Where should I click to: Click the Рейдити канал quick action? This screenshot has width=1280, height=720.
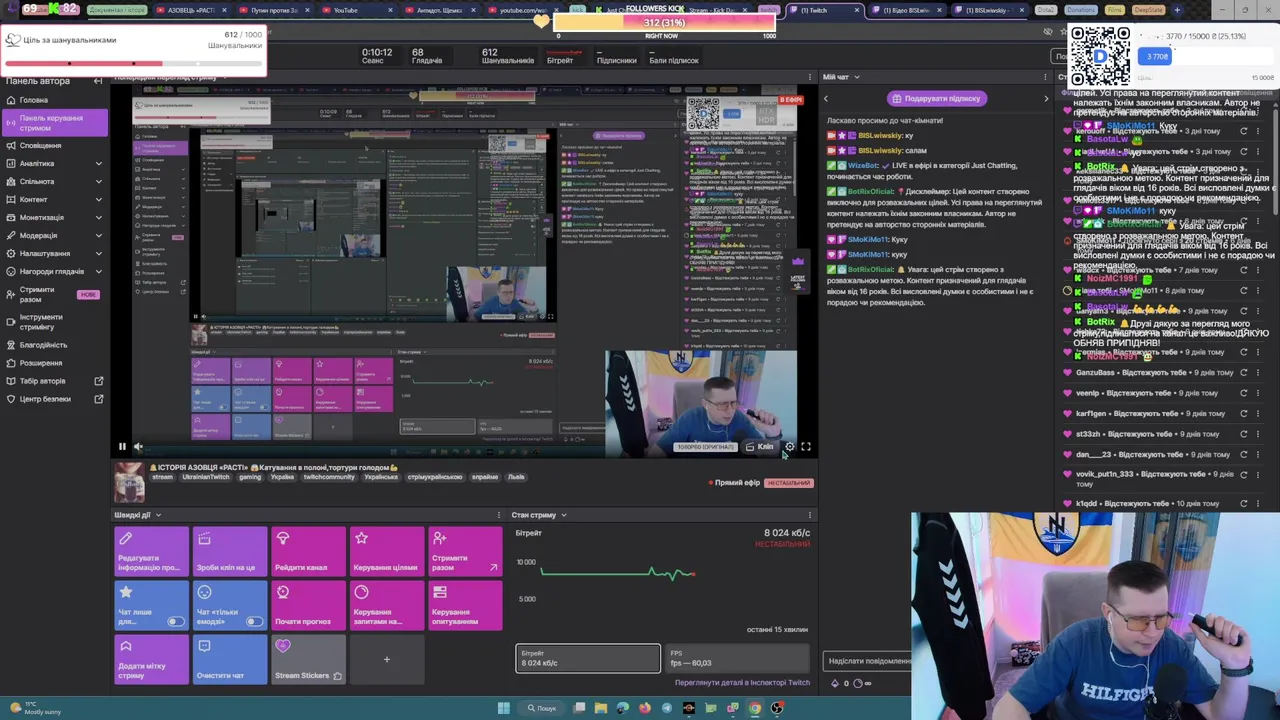[308, 552]
